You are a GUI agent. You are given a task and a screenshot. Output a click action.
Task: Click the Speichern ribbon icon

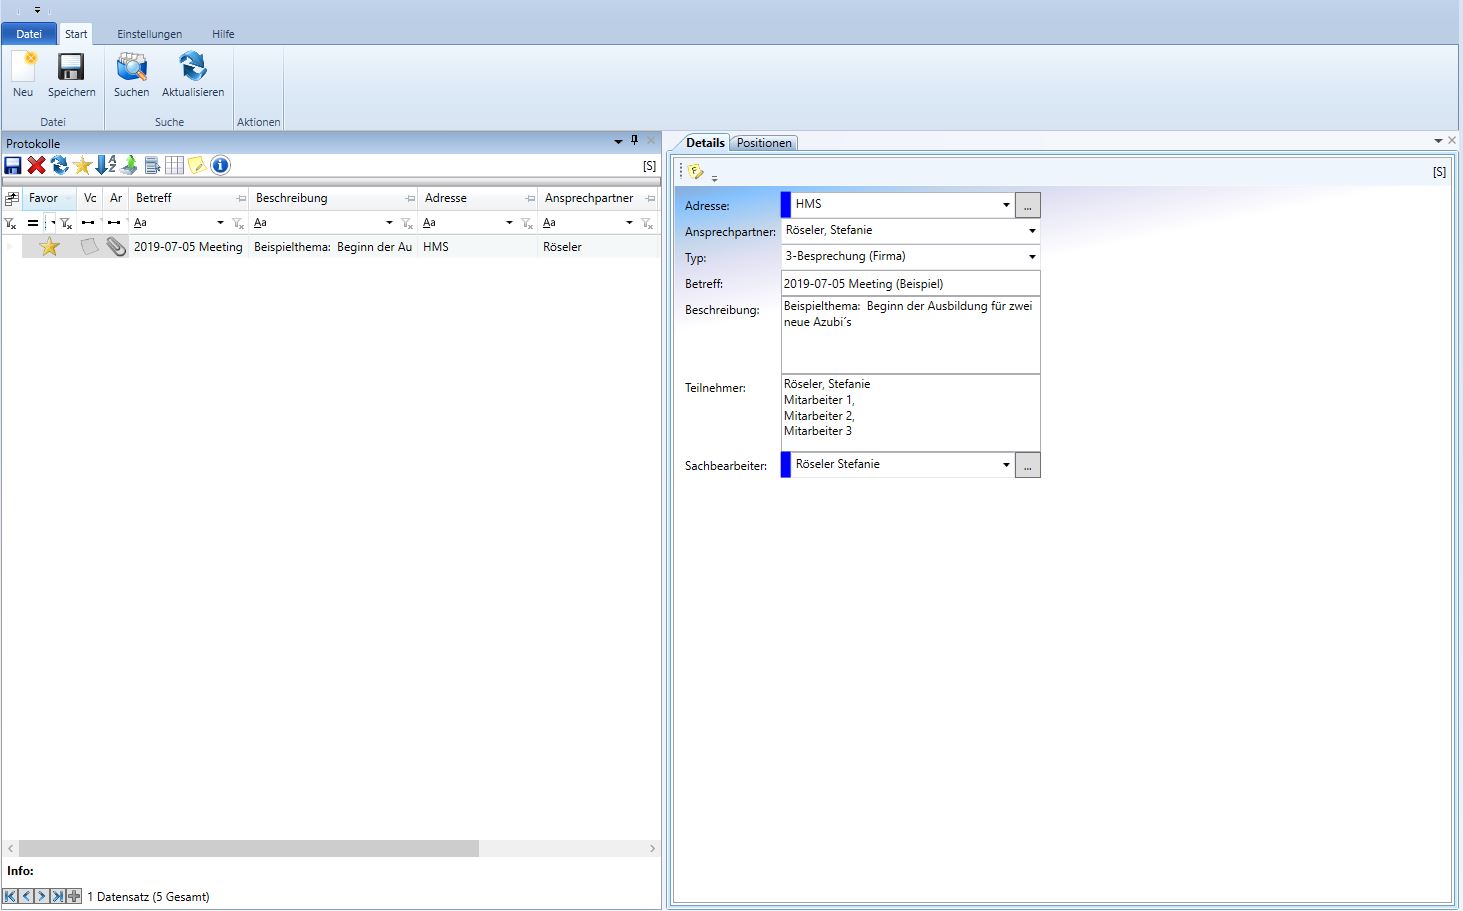71,75
